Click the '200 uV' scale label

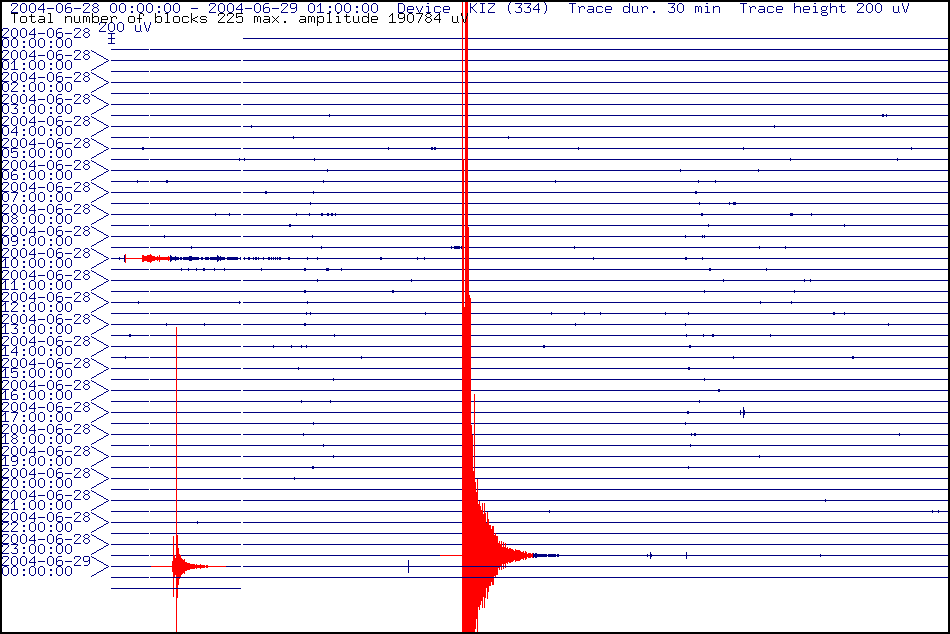coord(125,28)
